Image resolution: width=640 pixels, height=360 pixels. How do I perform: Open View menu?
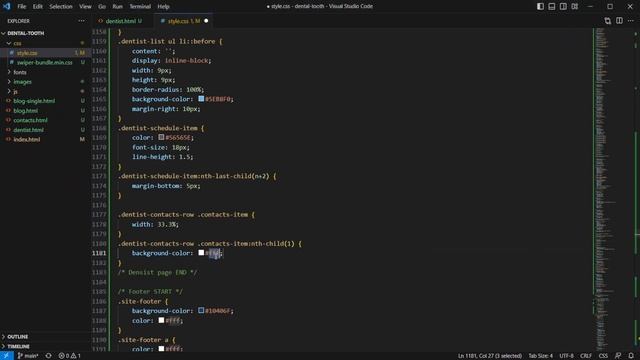tap(85, 6)
